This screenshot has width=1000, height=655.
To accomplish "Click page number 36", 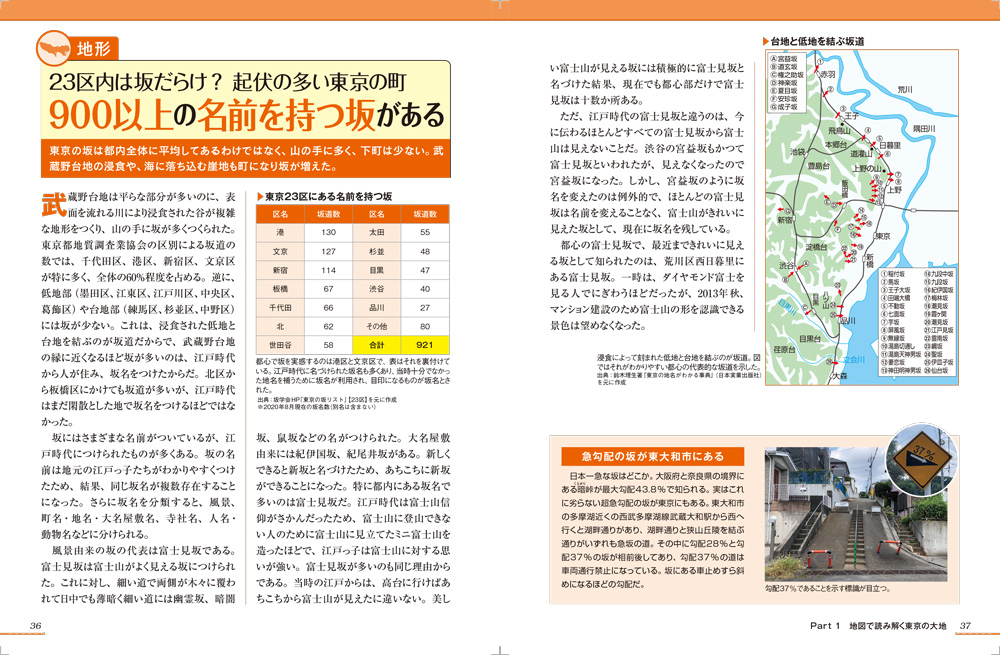I will coord(36,626).
